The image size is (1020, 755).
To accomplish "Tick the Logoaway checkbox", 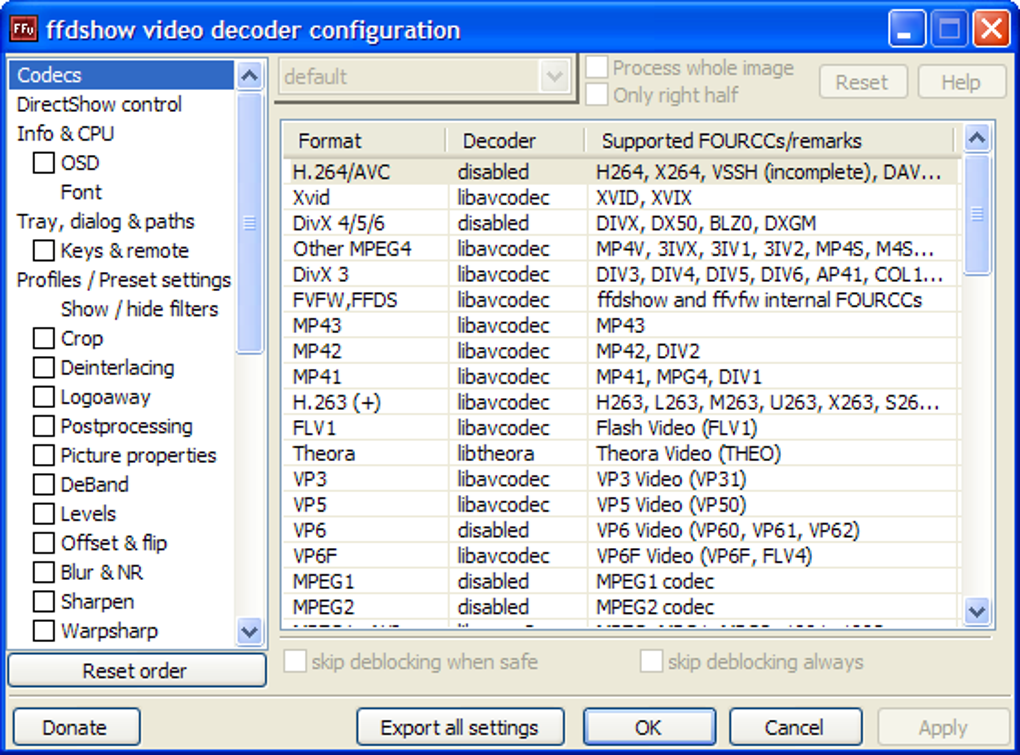I will click(x=44, y=397).
